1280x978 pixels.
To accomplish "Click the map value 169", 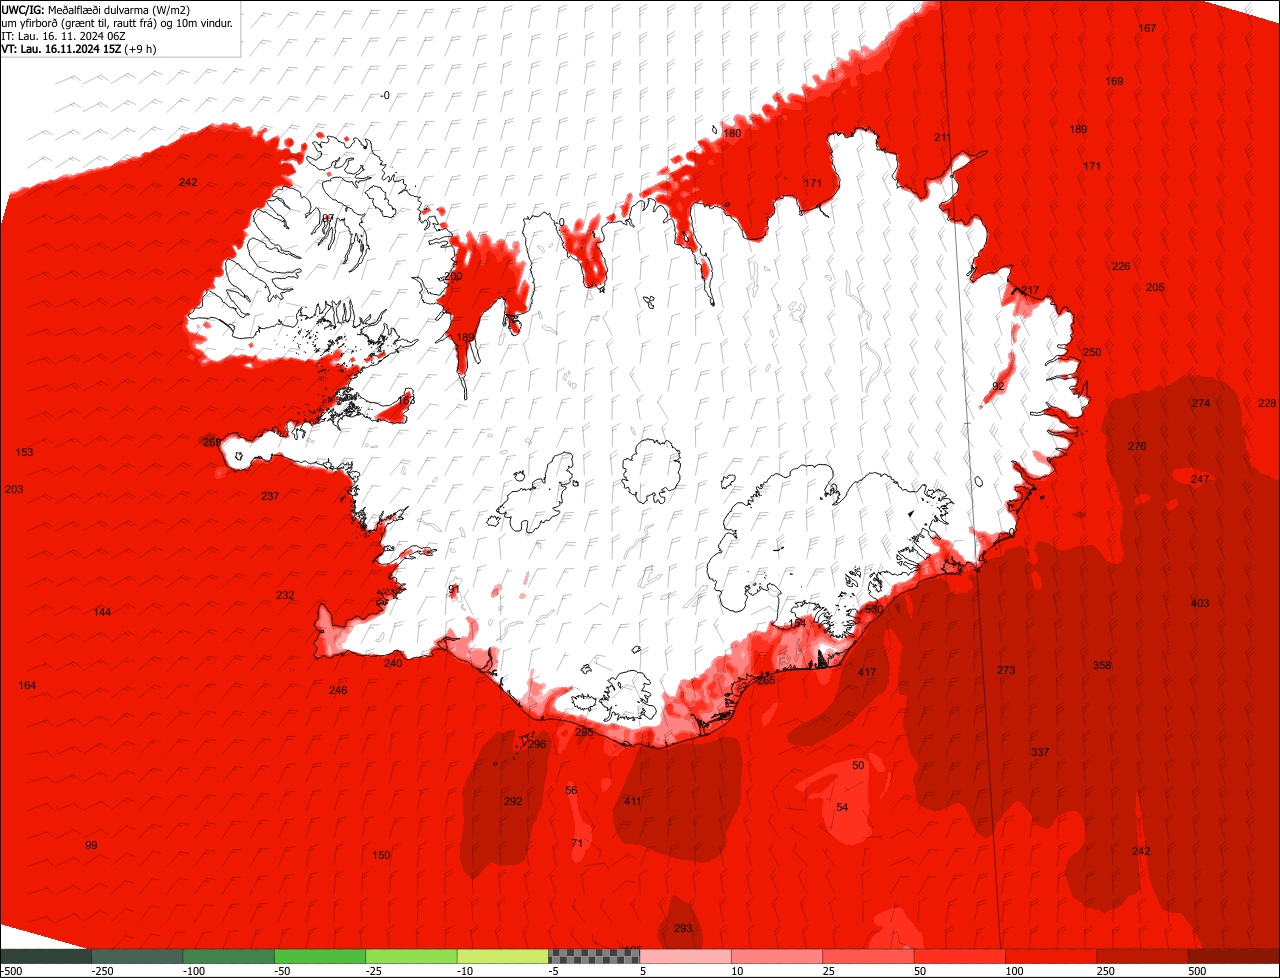I will coord(1114,81).
